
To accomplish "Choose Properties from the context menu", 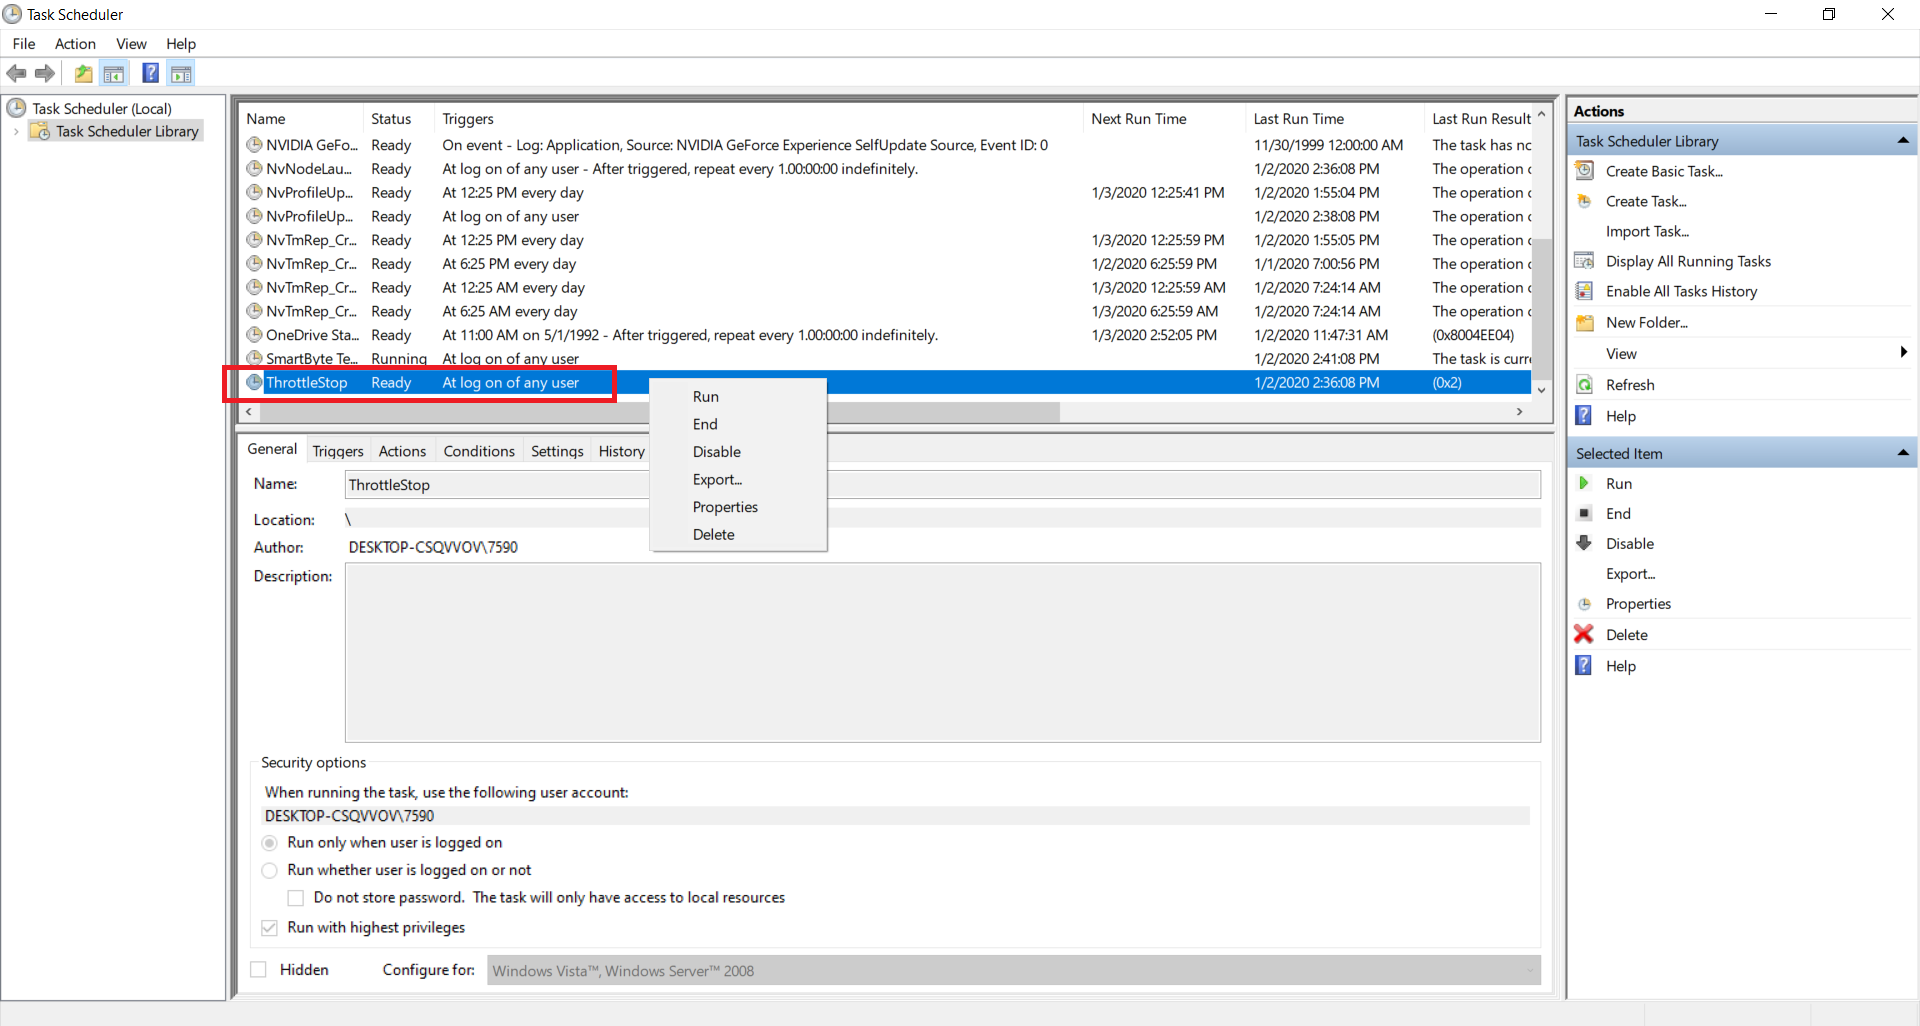I will (738, 507).
